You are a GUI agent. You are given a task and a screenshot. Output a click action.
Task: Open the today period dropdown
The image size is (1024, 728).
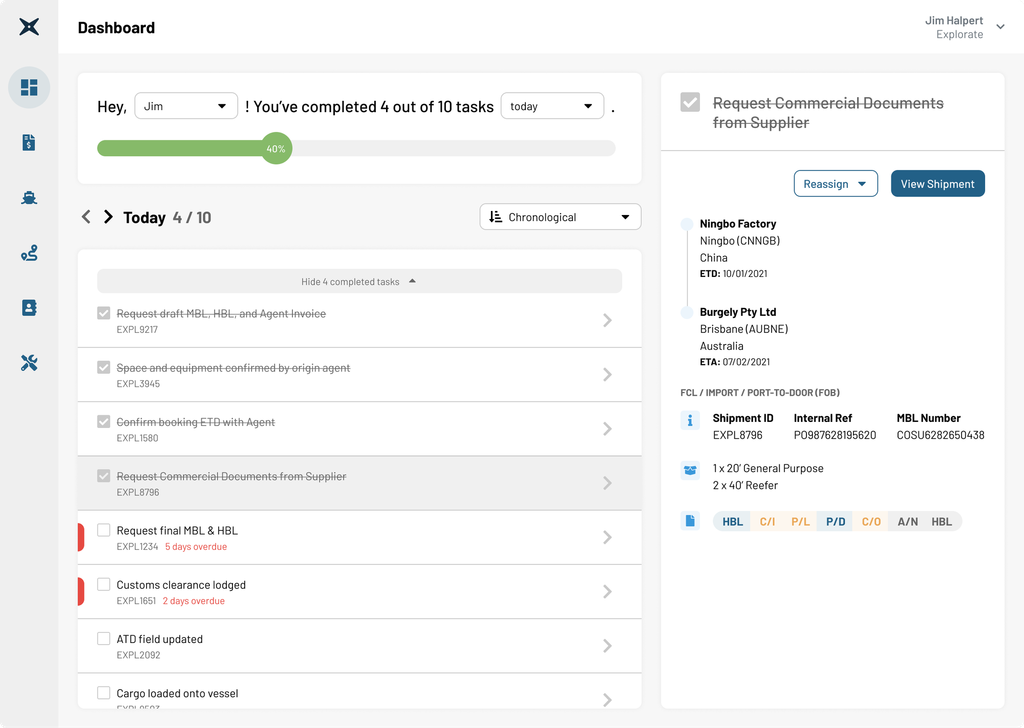coord(552,106)
